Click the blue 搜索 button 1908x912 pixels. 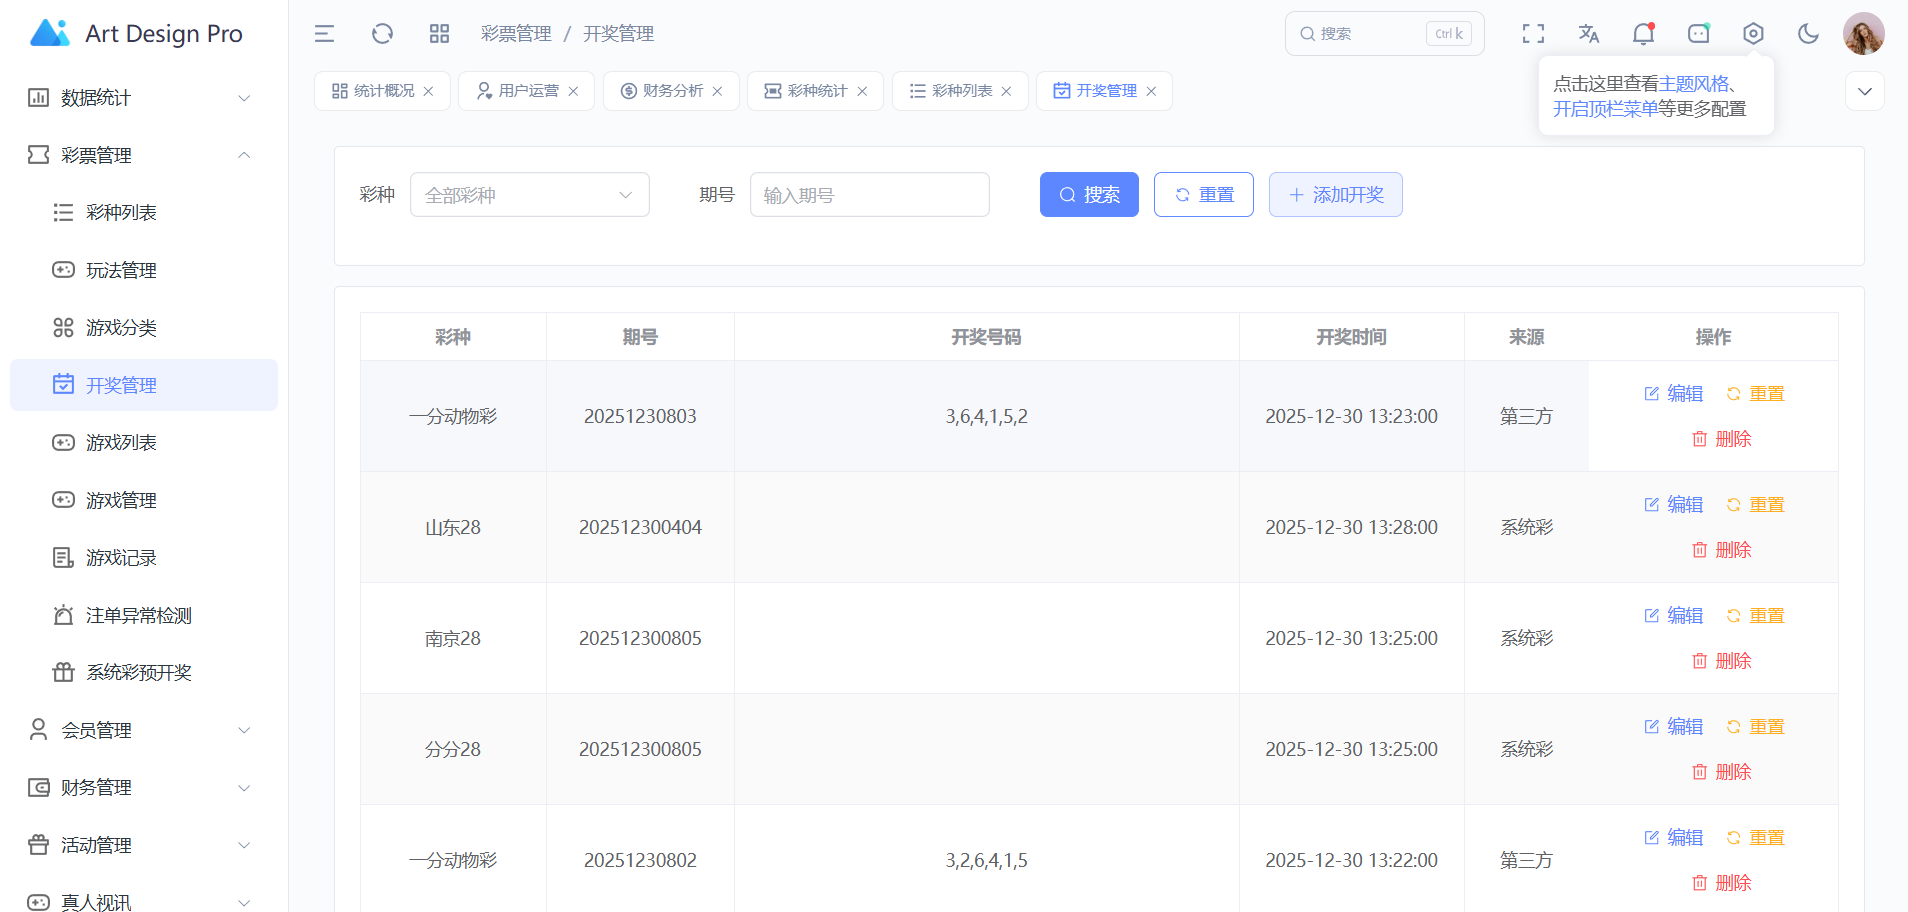[1089, 195]
